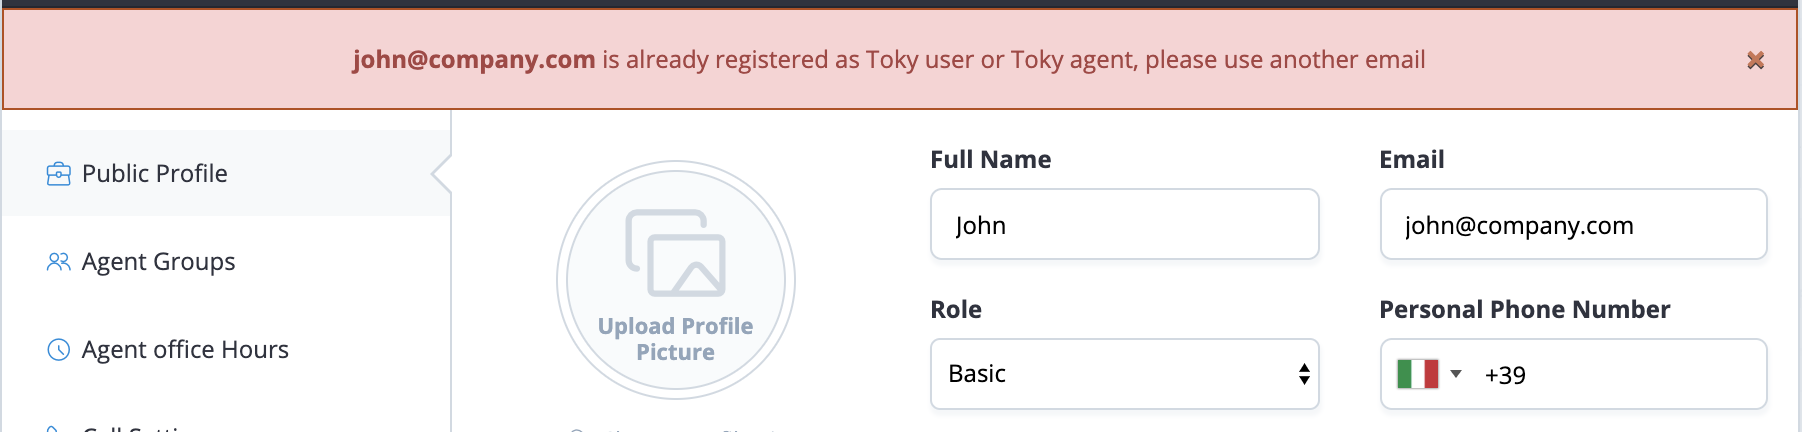
Task: Click the up-down arrows on the Role select
Action: click(x=1304, y=374)
